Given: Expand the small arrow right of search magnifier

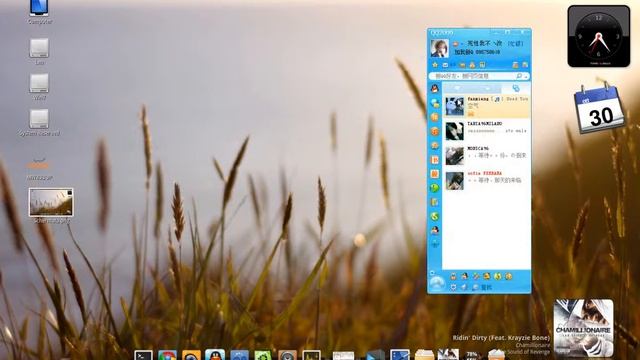Looking at the screenshot, I should coord(526,76).
